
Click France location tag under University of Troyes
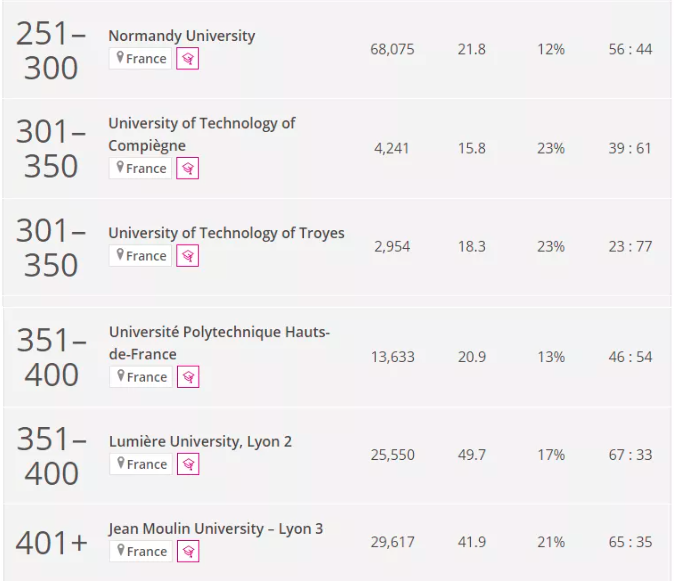point(141,256)
